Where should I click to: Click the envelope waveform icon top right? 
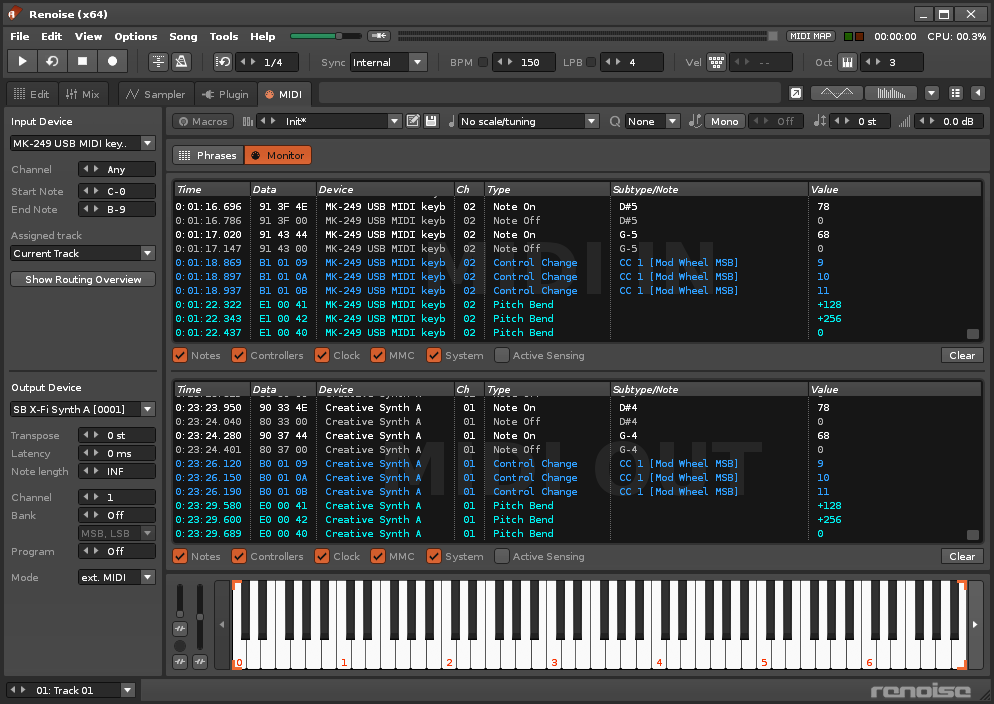tap(838, 92)
